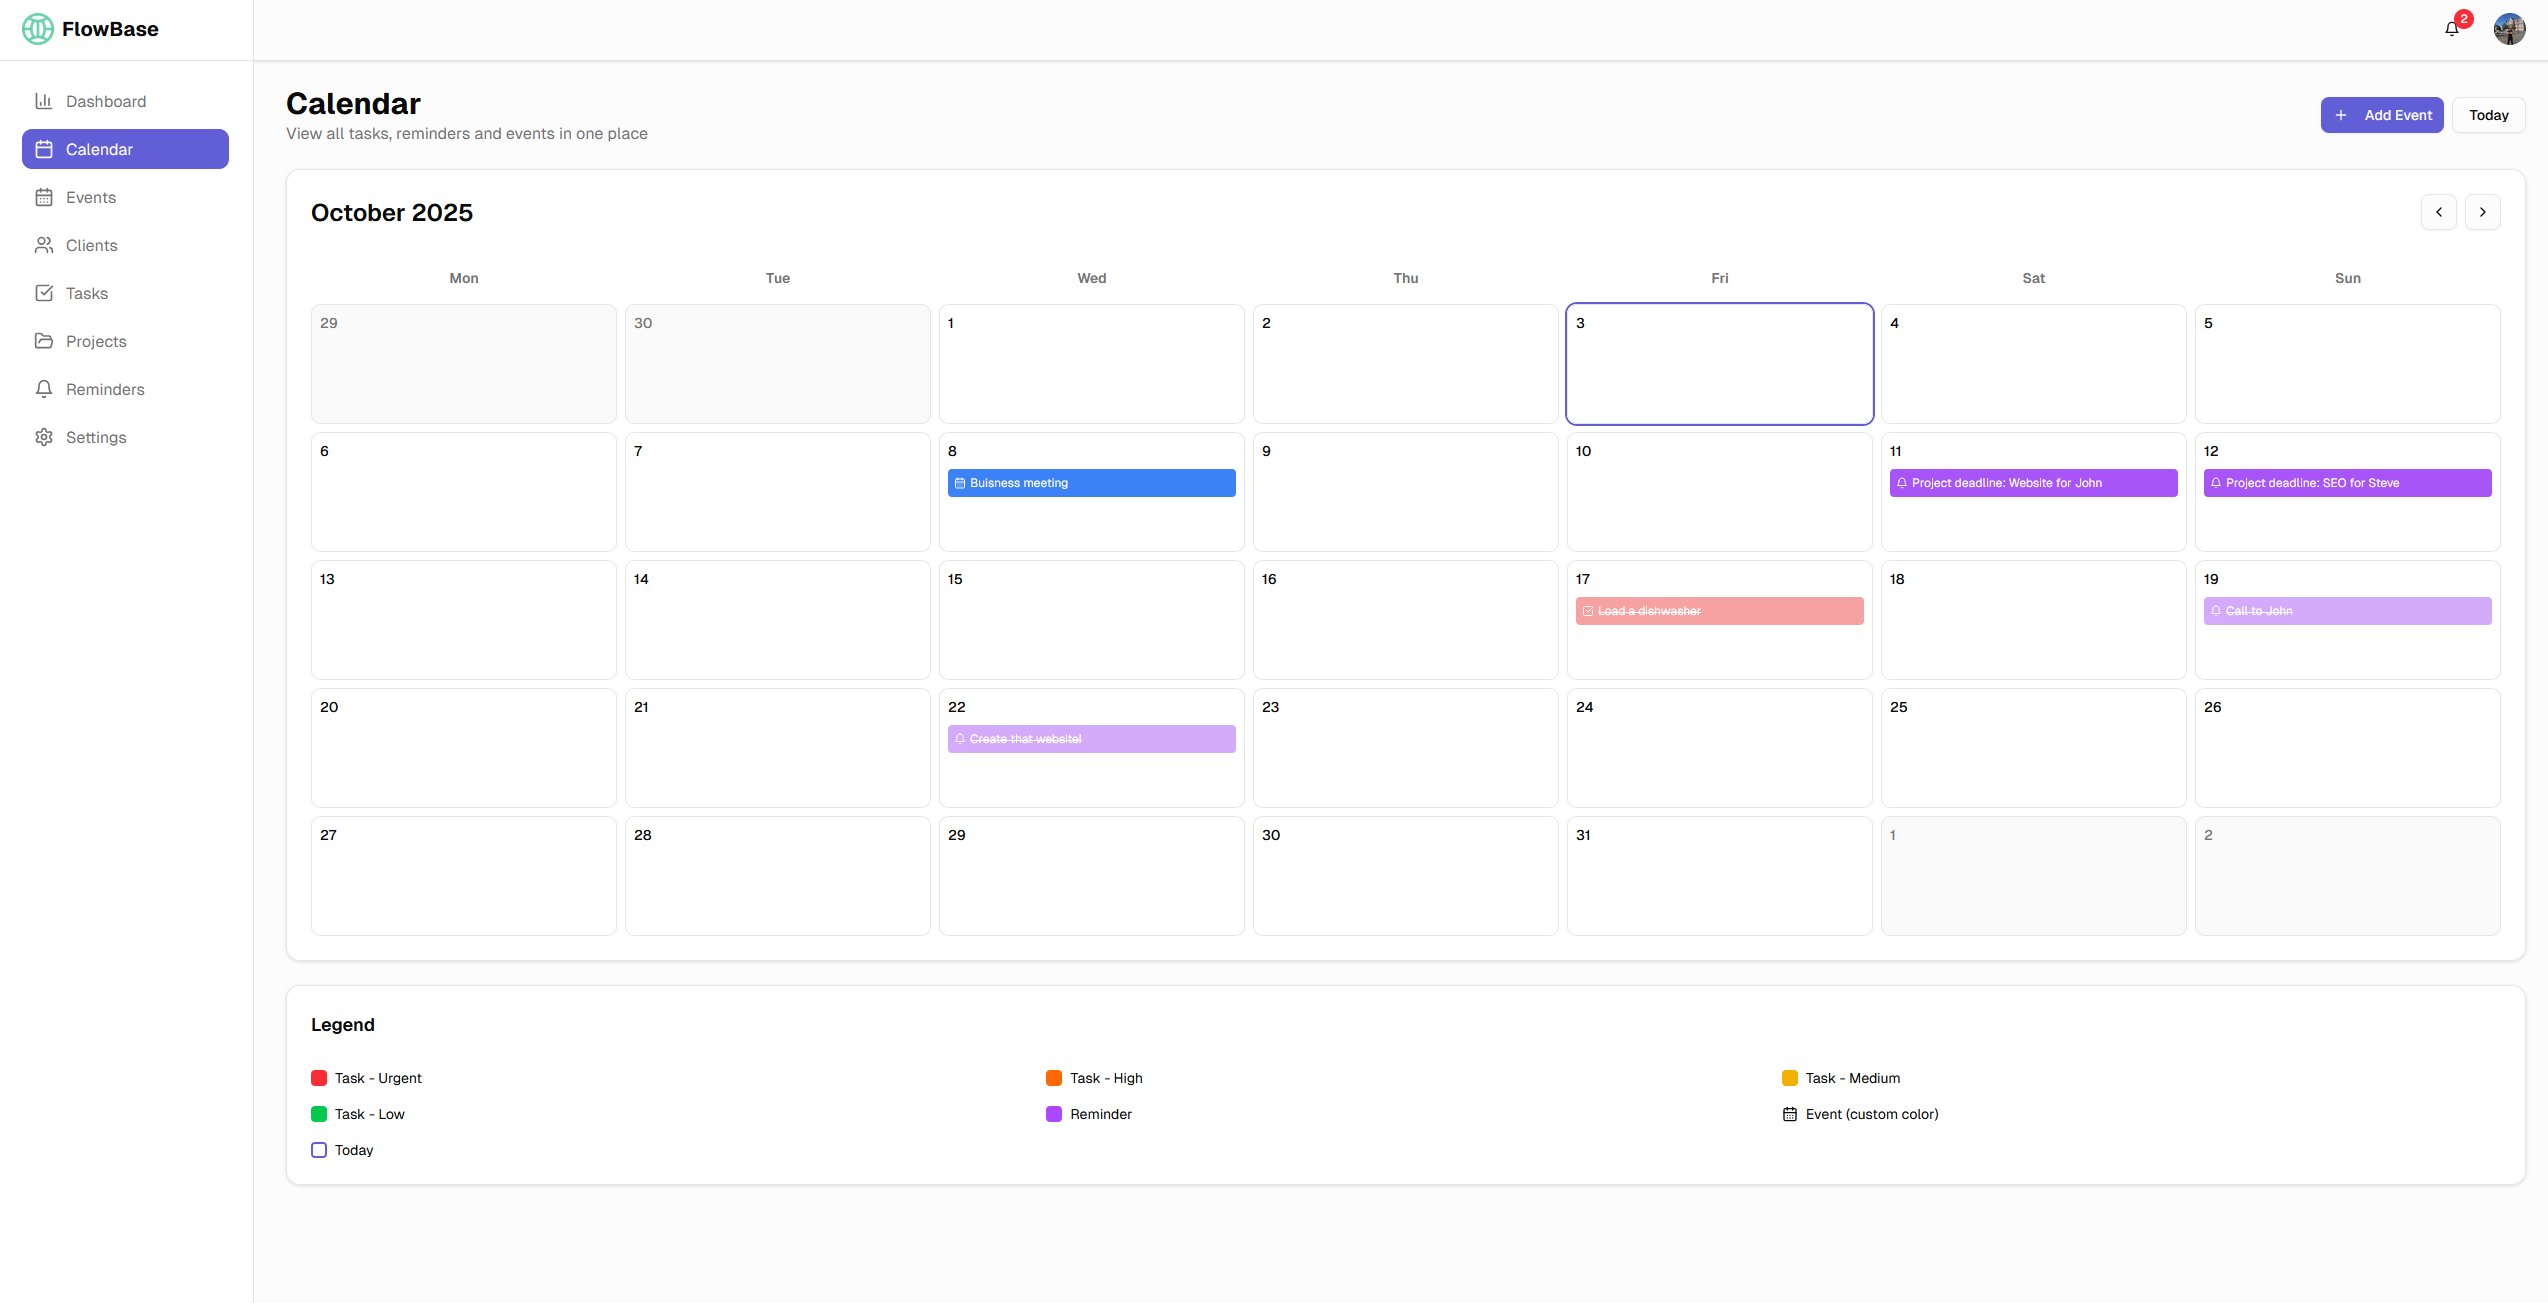This screenshot has width=2548, height=1303.
Task: Select the Events calendar icon in sidebar
Action: [44, 197]
